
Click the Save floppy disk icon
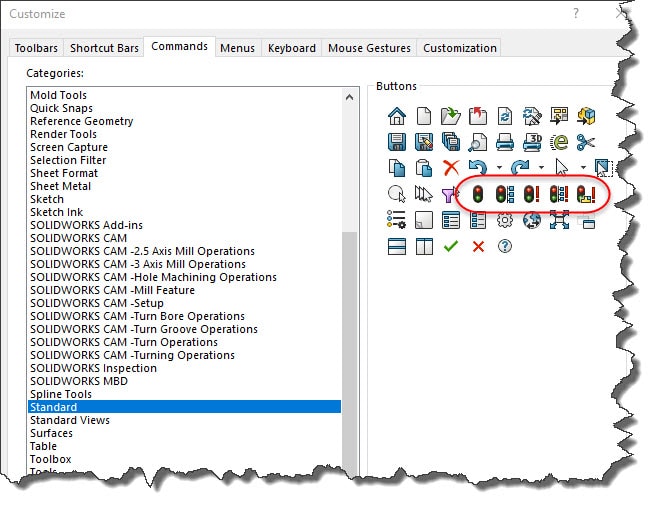click(397, 142)
